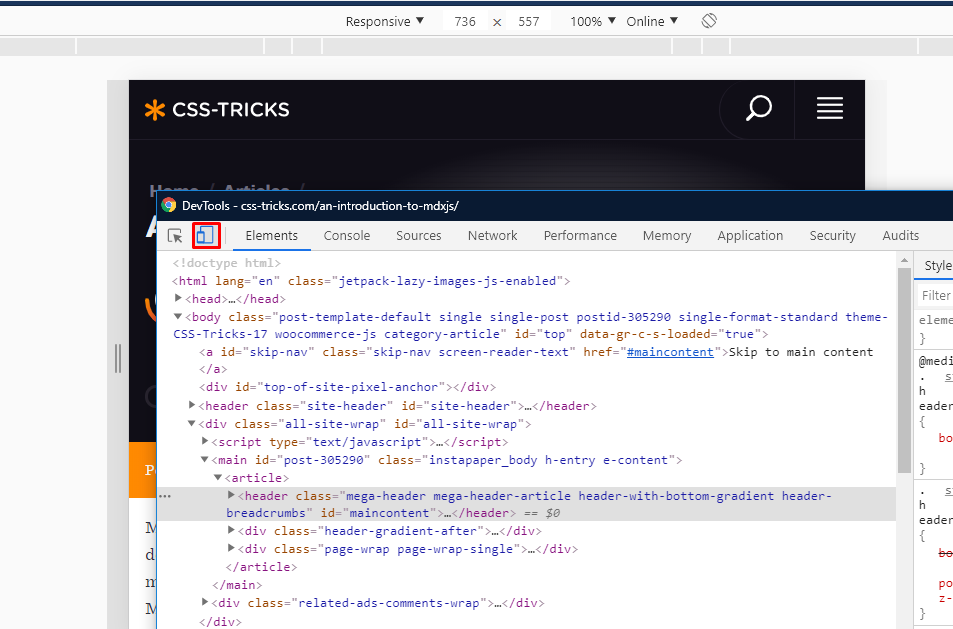Open the CSS-Tricks search icon
Screen dimensions: 953x629
pyautogui.click(x=758, y=109)
